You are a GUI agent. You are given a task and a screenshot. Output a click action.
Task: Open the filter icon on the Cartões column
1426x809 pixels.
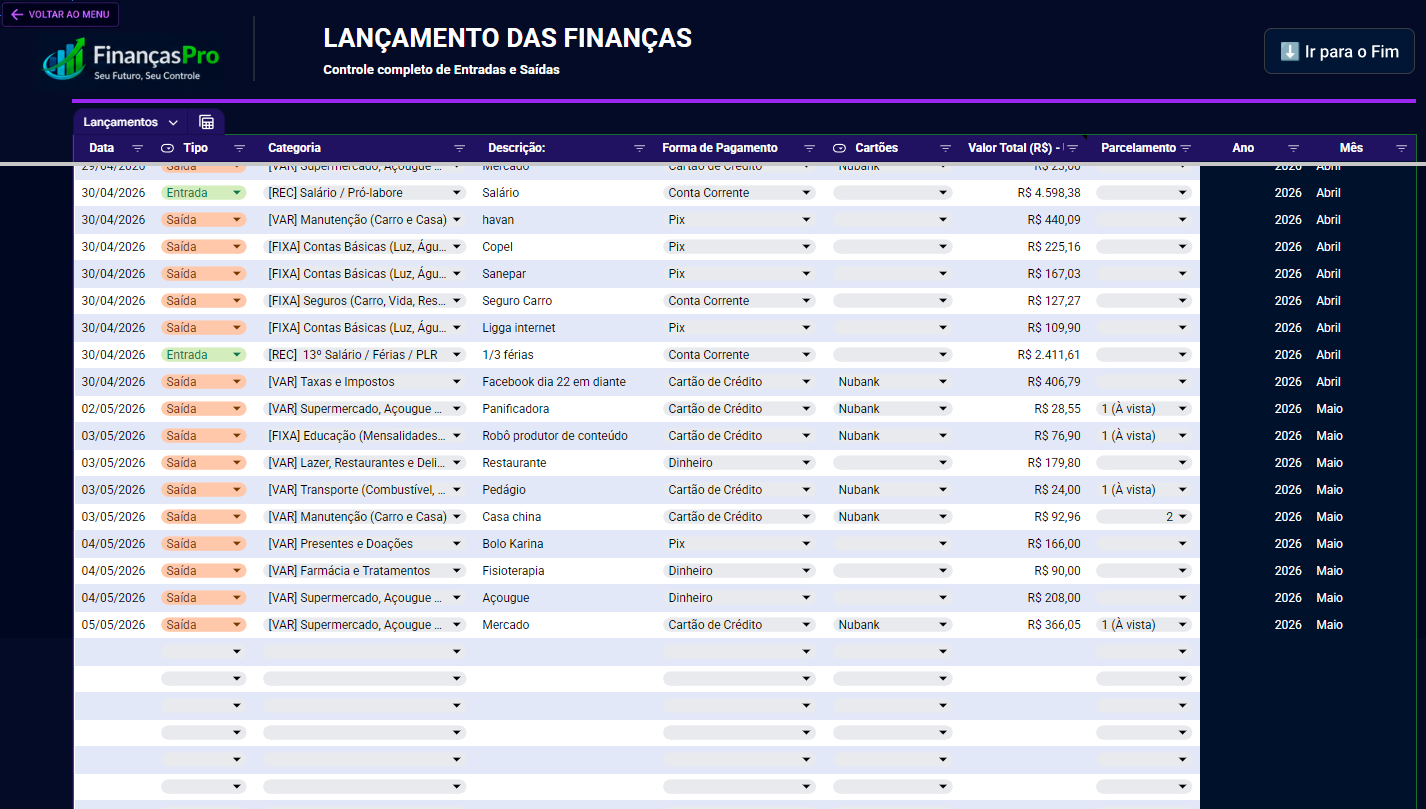[945, 148]
